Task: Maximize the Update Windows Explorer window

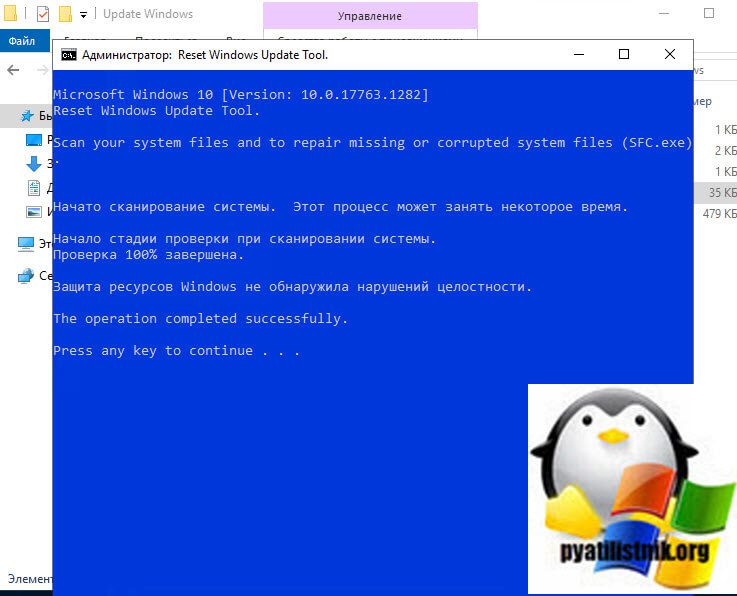Action: point(709,14)
